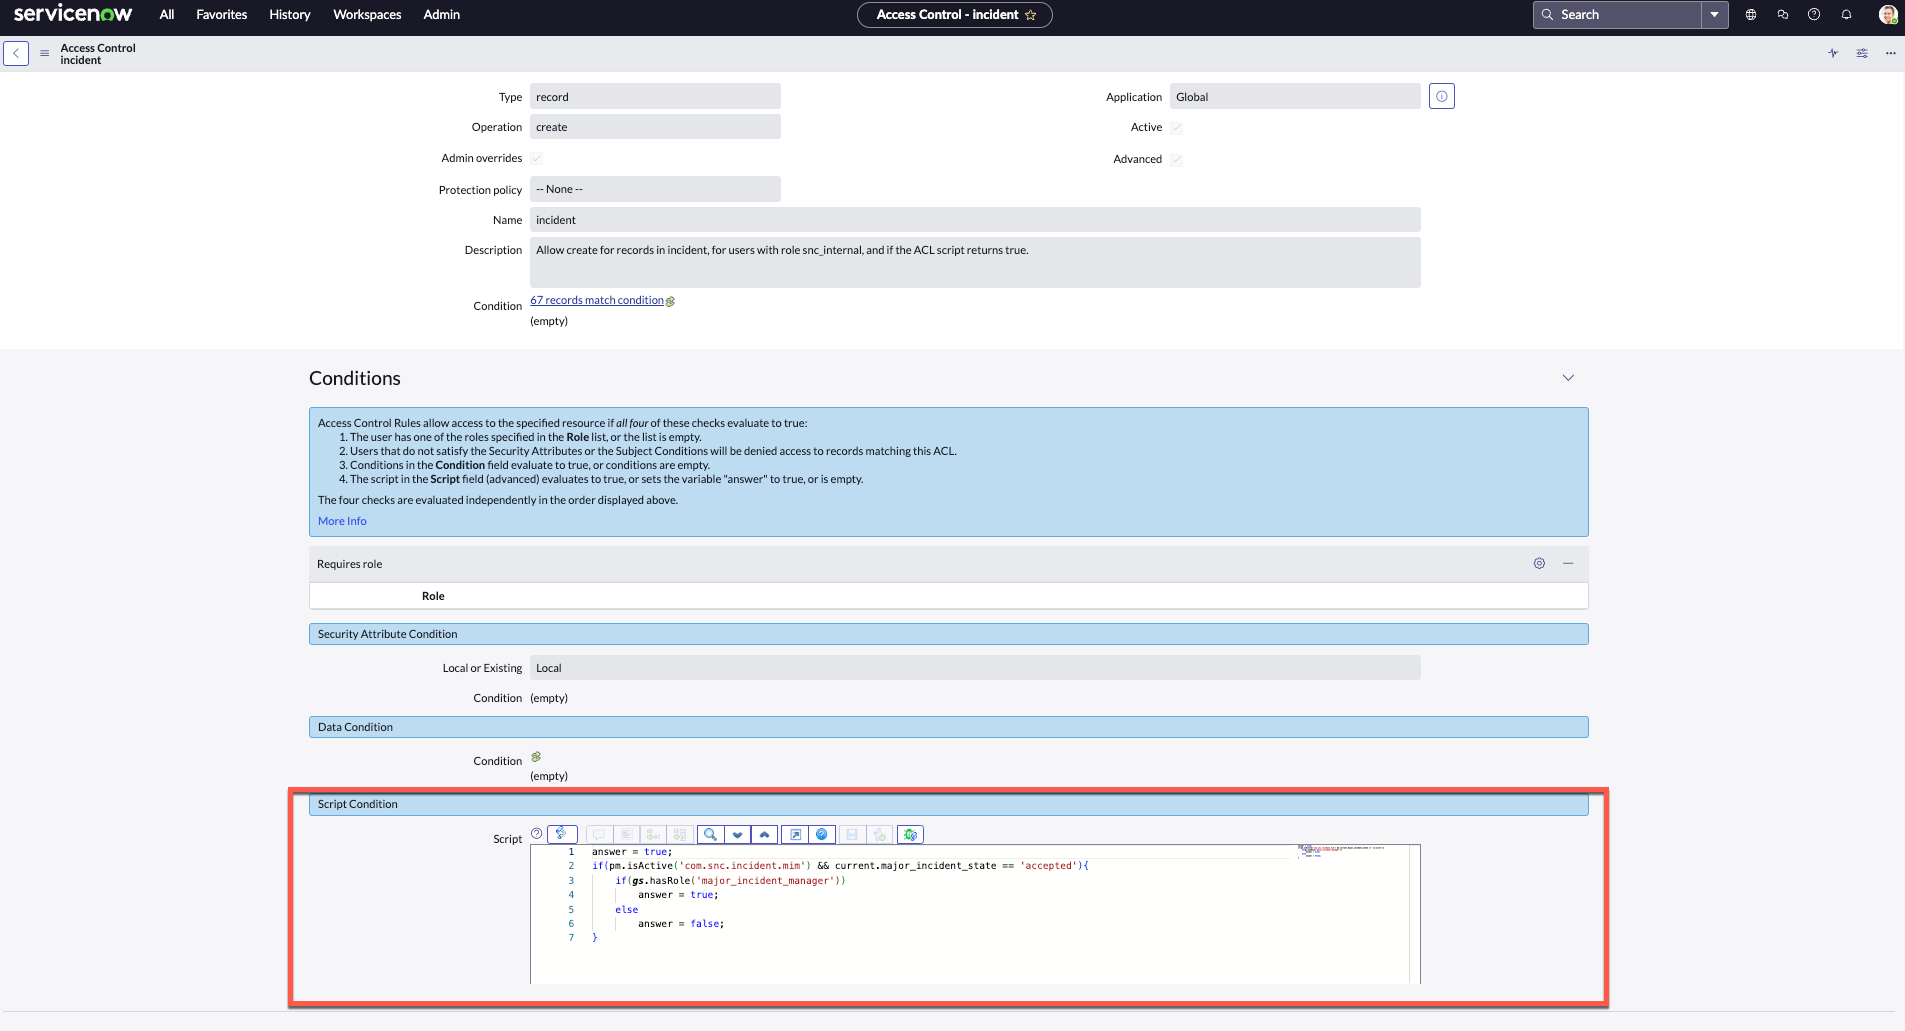The width and height of the screenshot is (1905, 1031).
Task: Click the Application field showing Global
Action: (1295, 97)
